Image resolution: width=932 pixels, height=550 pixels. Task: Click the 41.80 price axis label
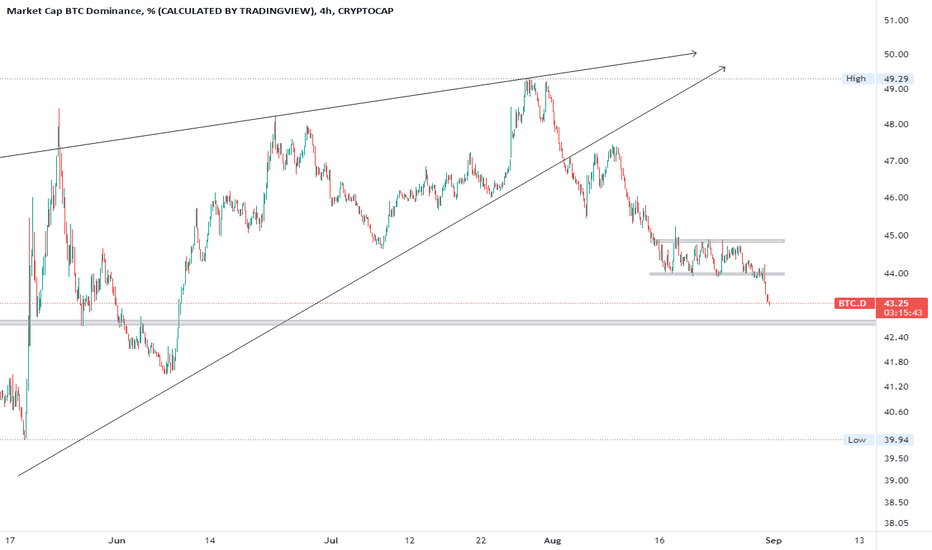[x=896, y=362]
